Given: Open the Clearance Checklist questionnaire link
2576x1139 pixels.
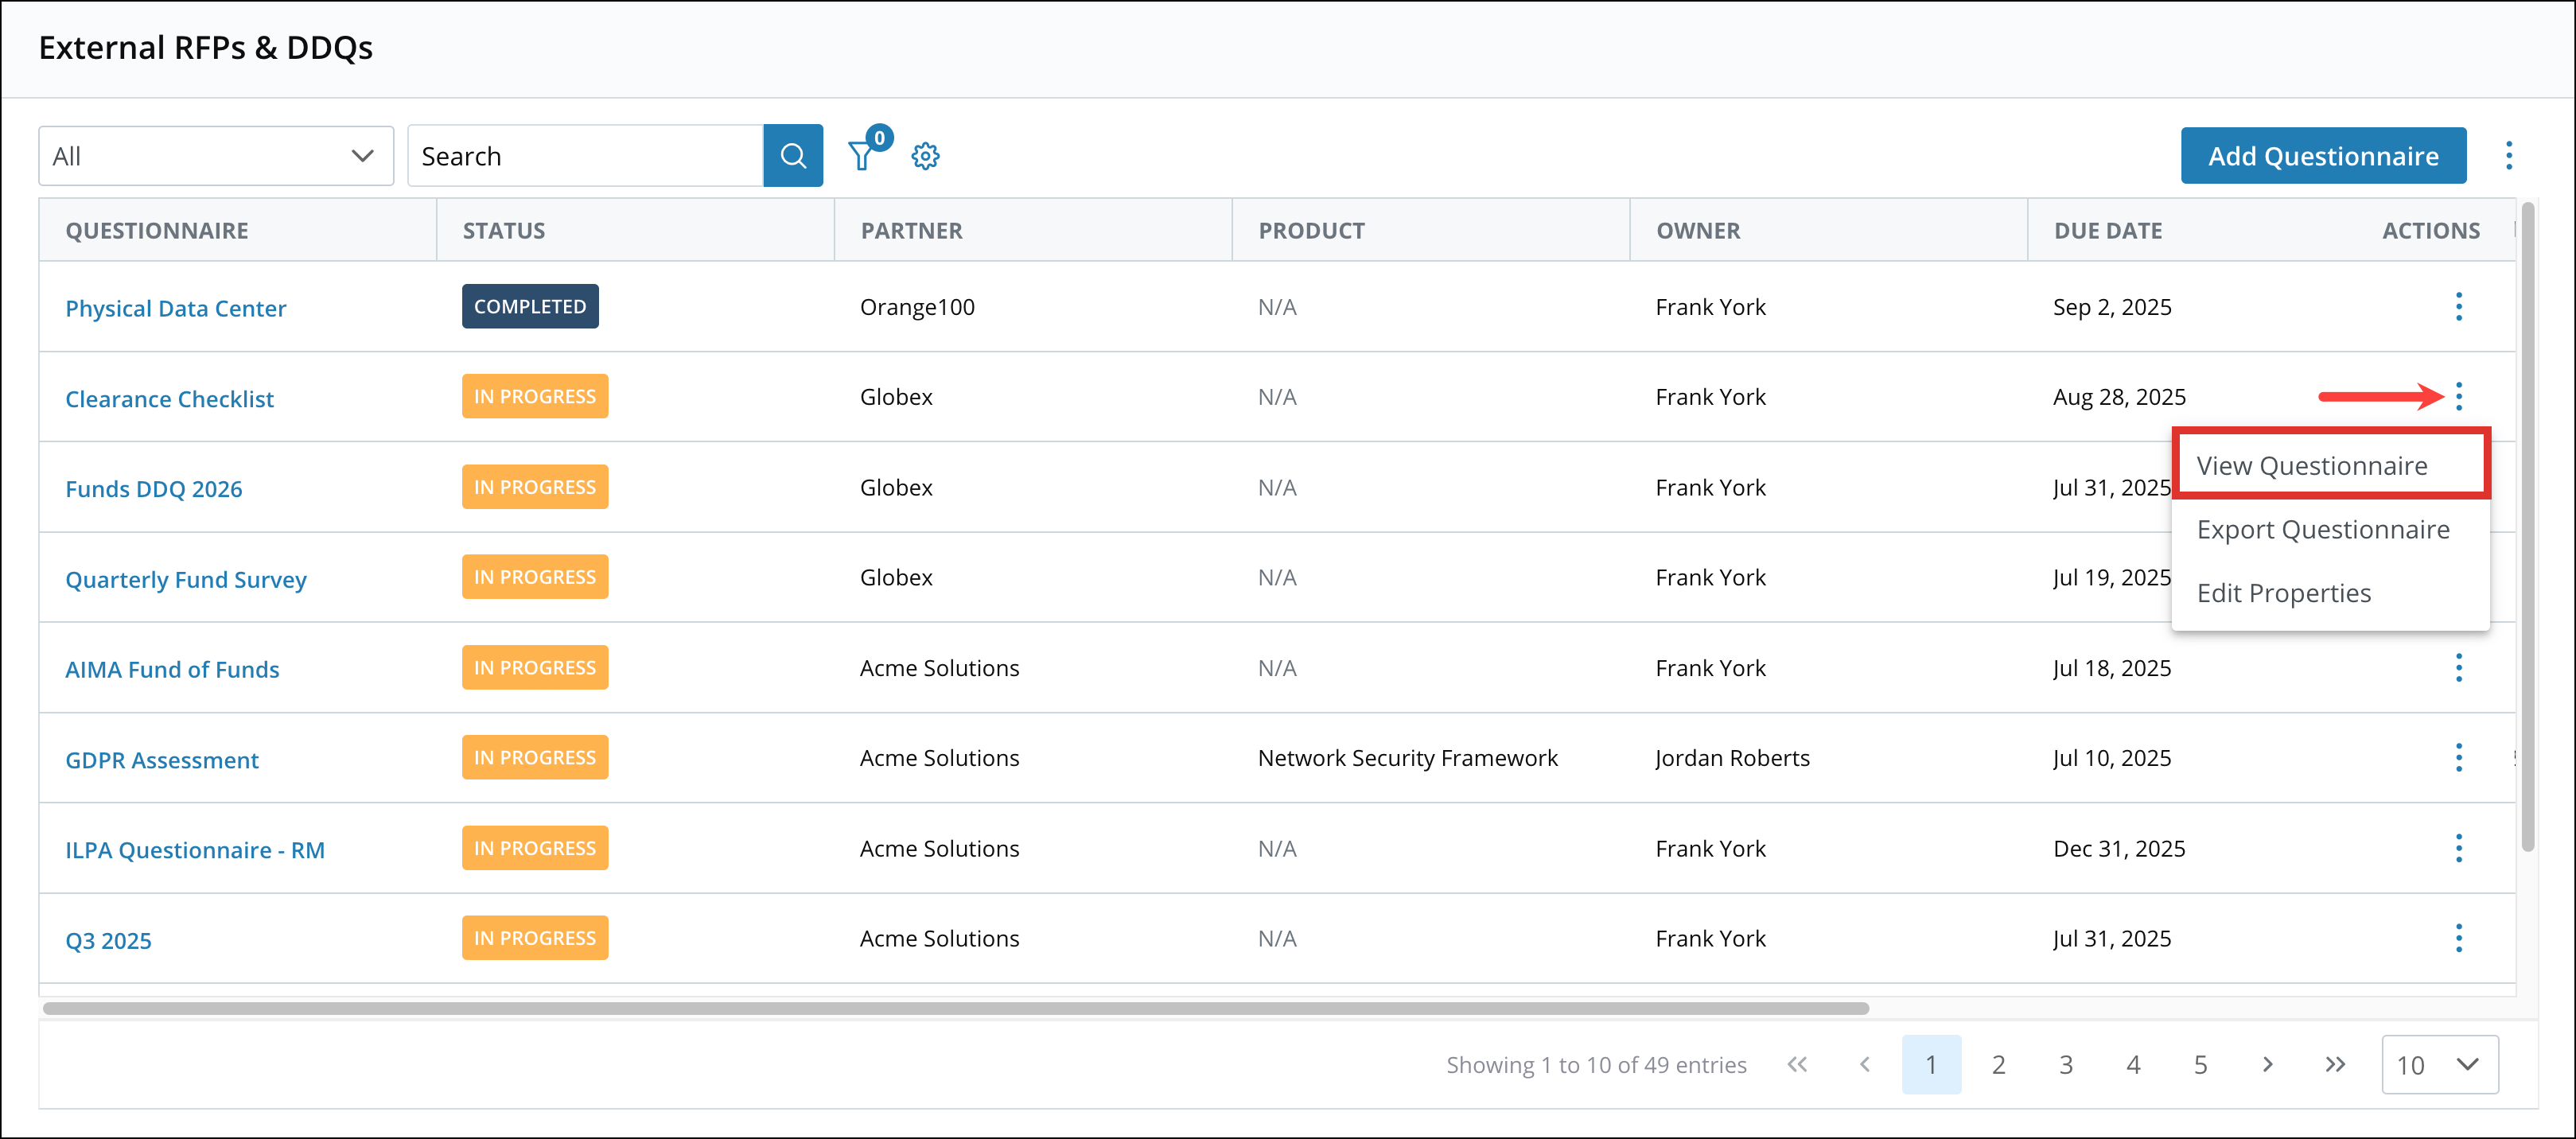Looking at the screenshot, I should click(169, 398).
